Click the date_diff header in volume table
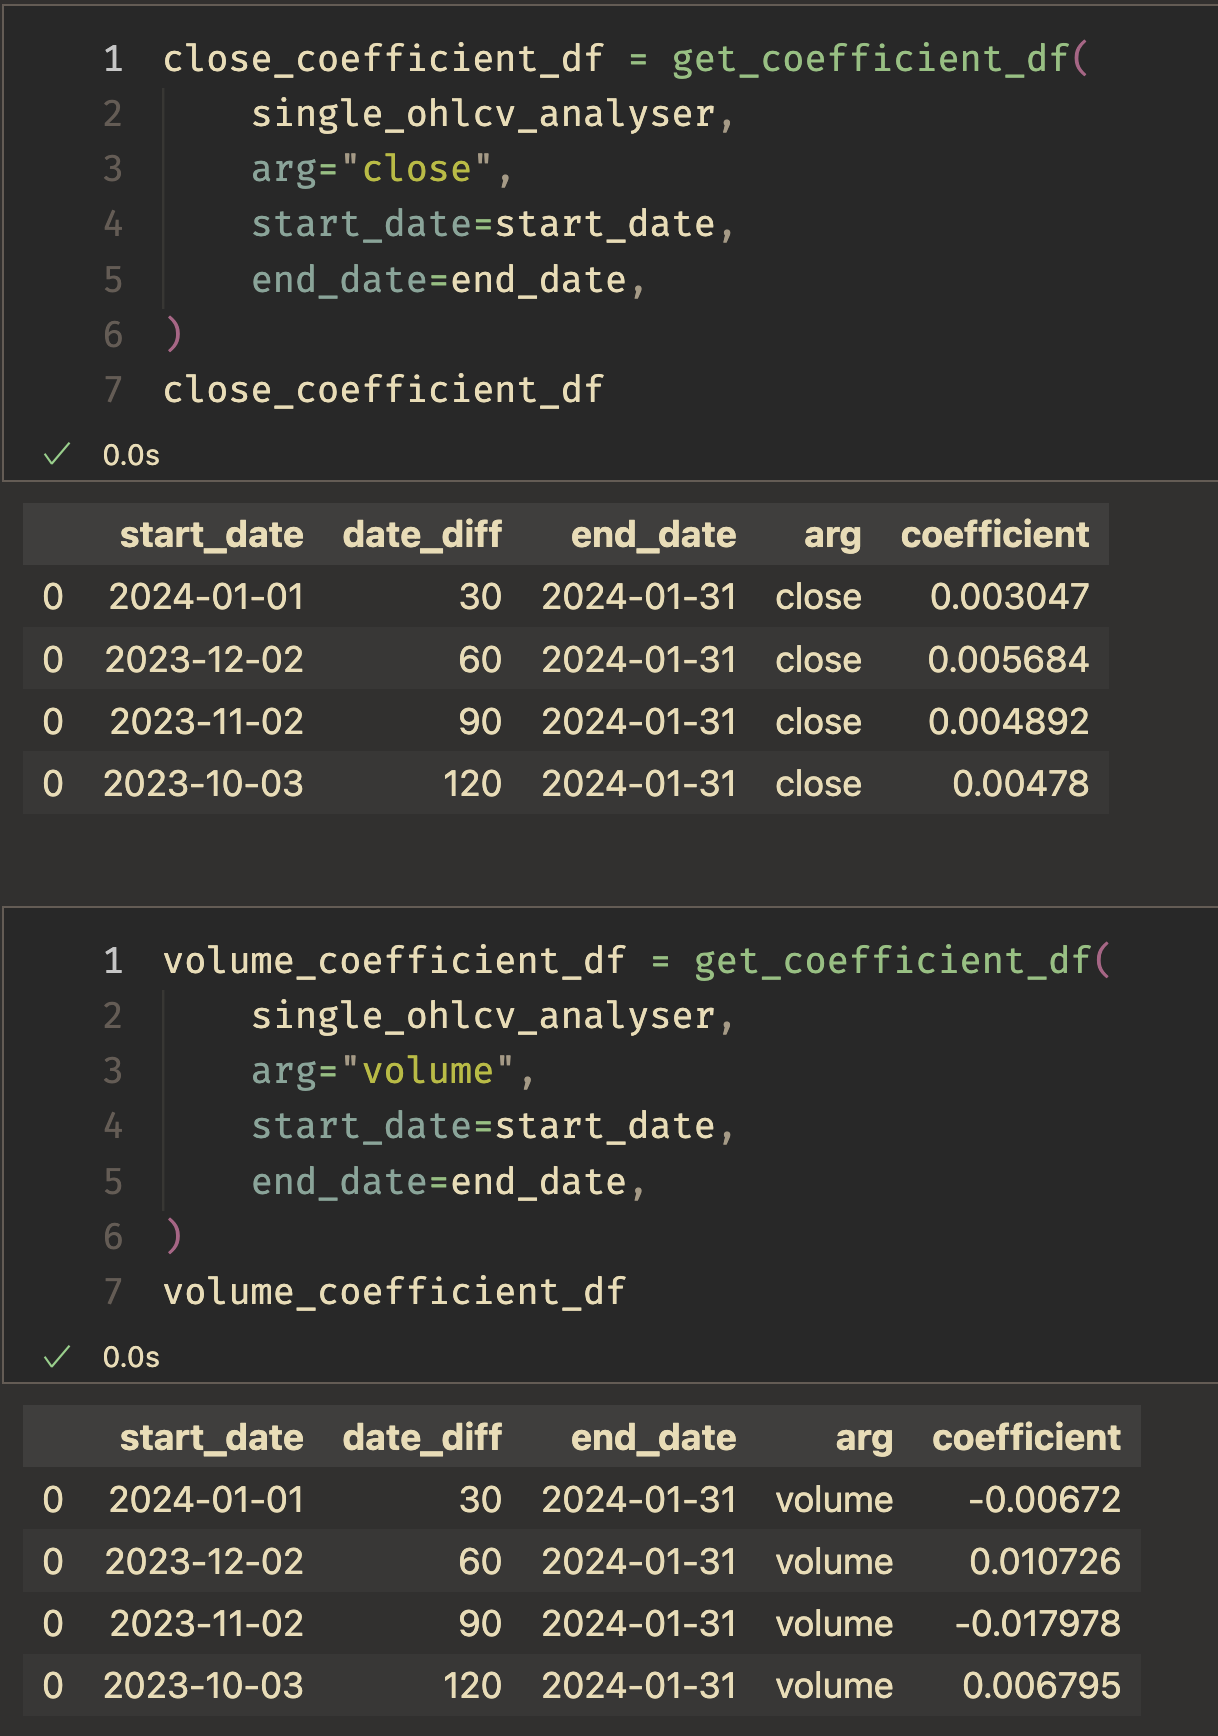 [422, 1438]
